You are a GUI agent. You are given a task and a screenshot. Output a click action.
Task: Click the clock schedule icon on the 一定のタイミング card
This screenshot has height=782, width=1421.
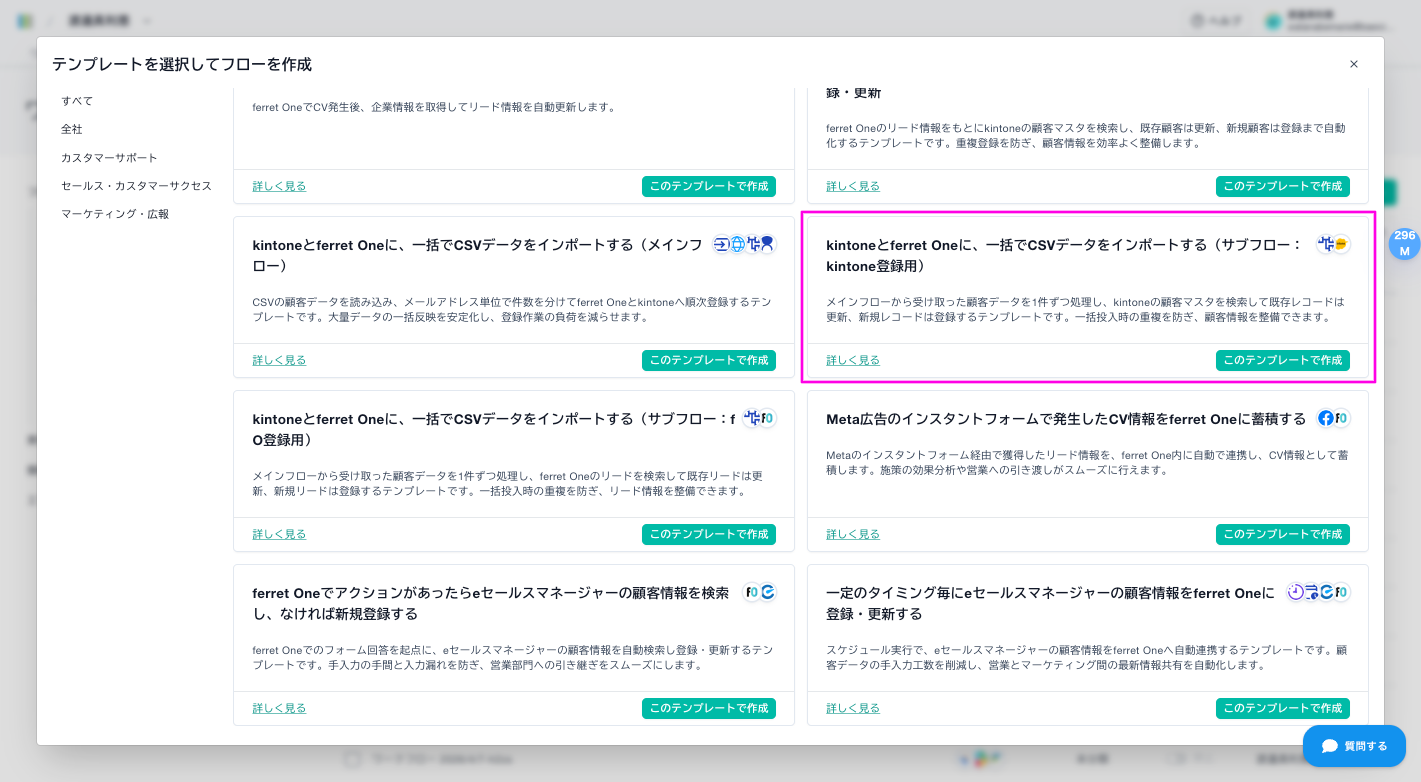tap(1296, 592)
